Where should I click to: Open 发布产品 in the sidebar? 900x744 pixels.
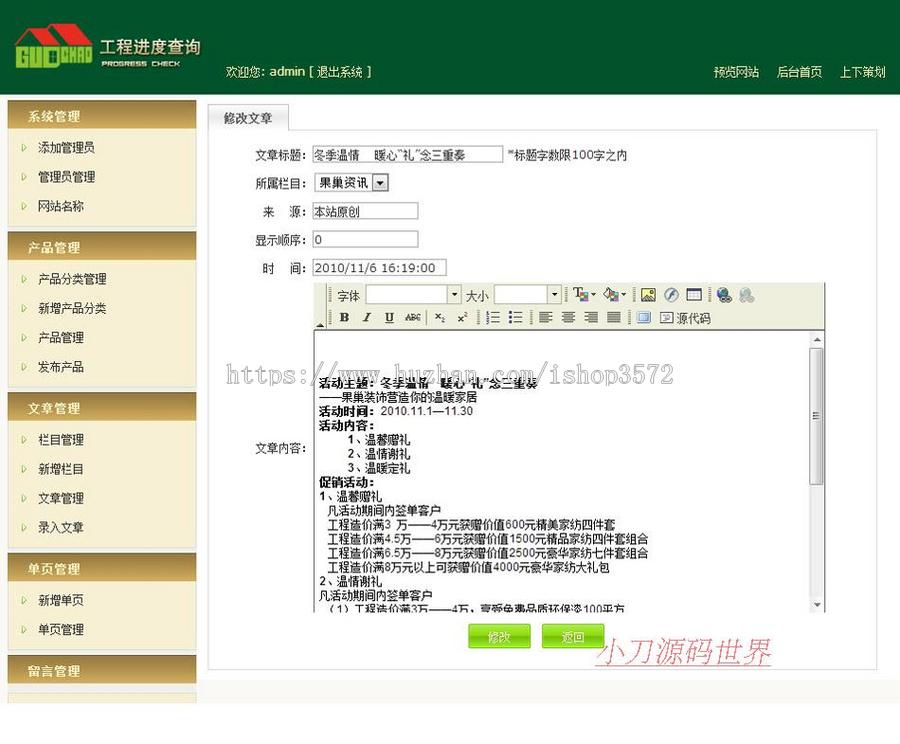point(60,367)
